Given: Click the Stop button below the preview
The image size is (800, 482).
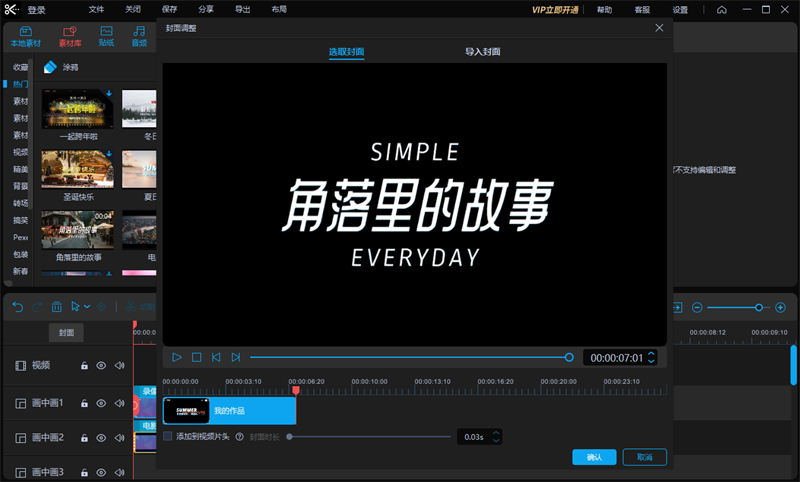Looking at the screenshot, I should (x=197, y=357).
